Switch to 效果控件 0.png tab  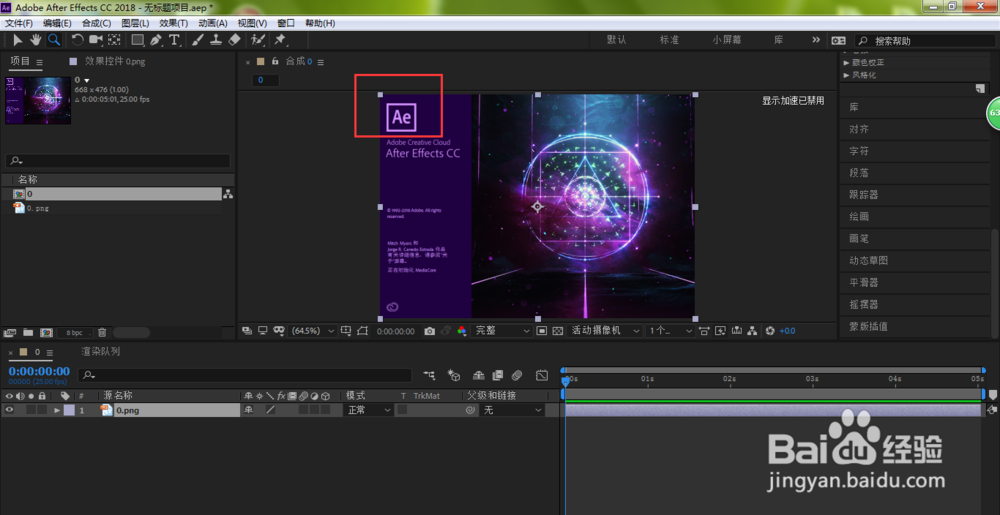click(114, 62)
